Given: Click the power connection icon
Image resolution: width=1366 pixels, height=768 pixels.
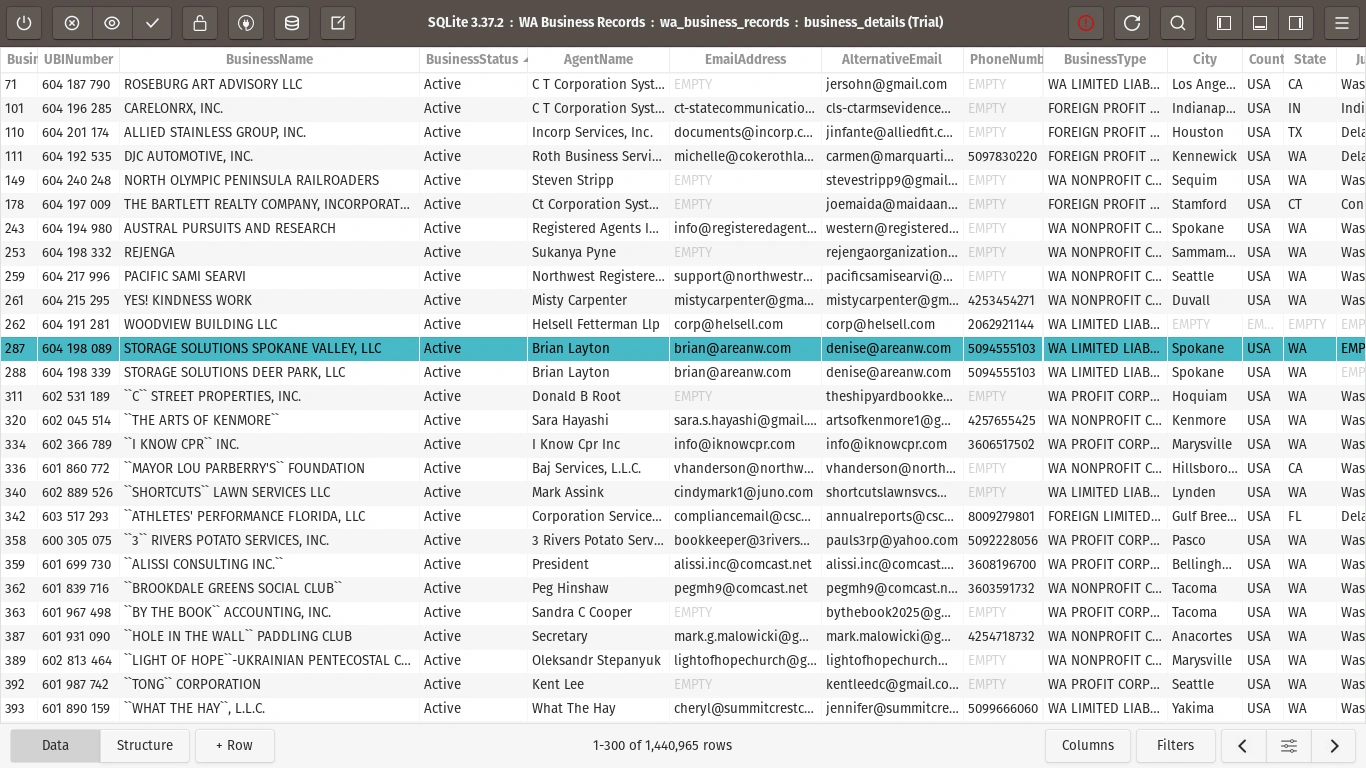Looking at the screenshot, I should click(24, 23).
